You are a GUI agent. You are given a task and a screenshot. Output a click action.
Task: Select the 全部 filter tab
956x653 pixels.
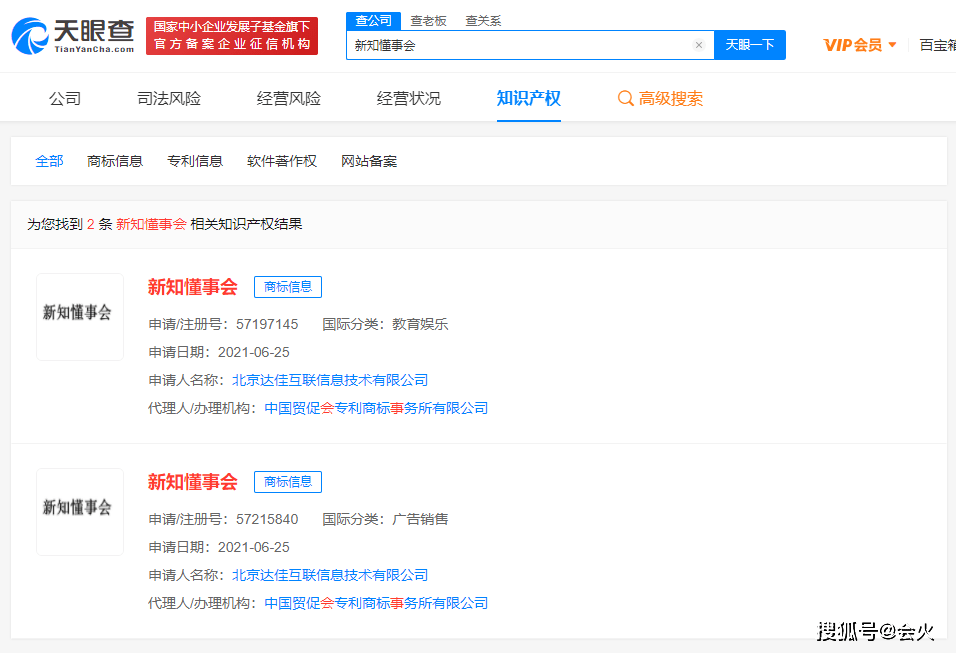tap(49, 160)
